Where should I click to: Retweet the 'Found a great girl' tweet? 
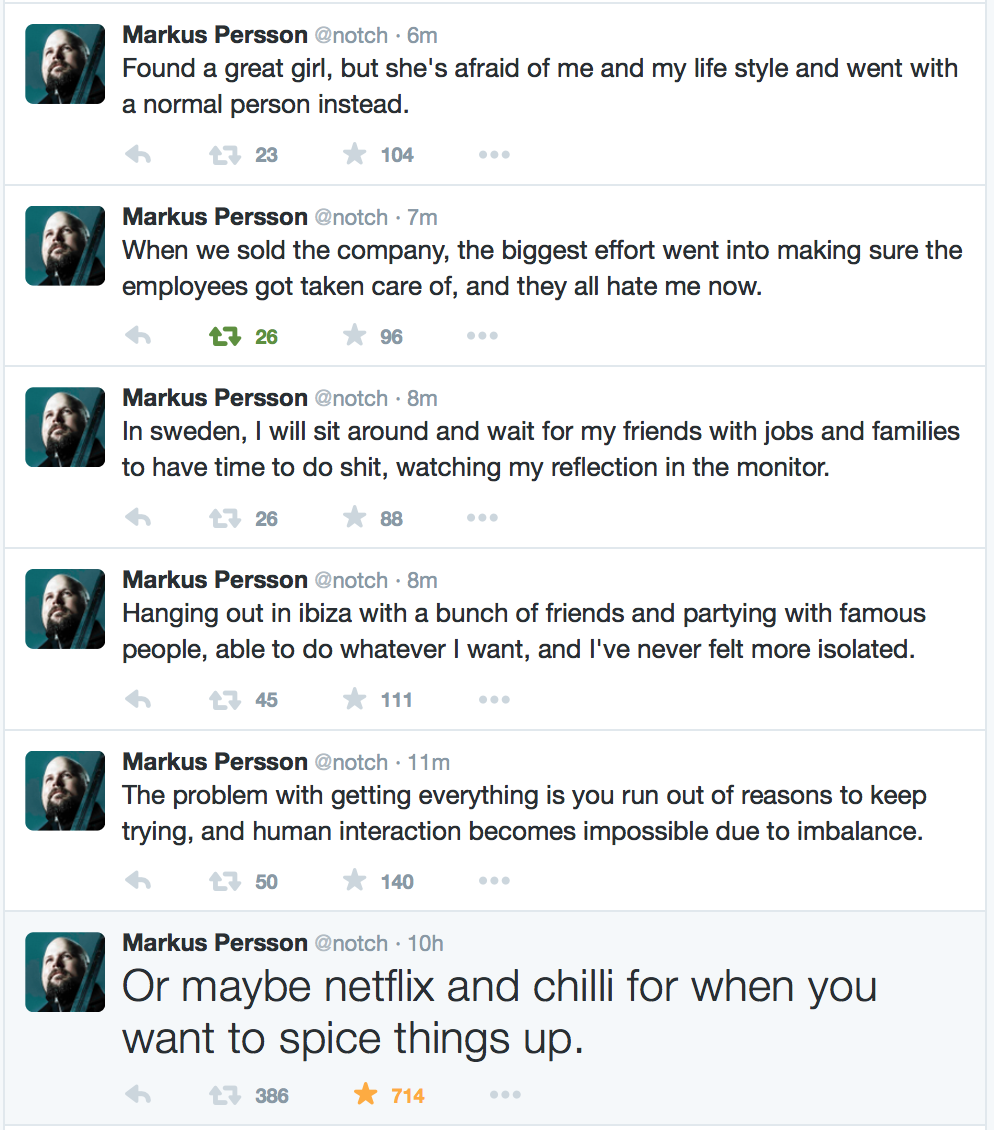225,155
